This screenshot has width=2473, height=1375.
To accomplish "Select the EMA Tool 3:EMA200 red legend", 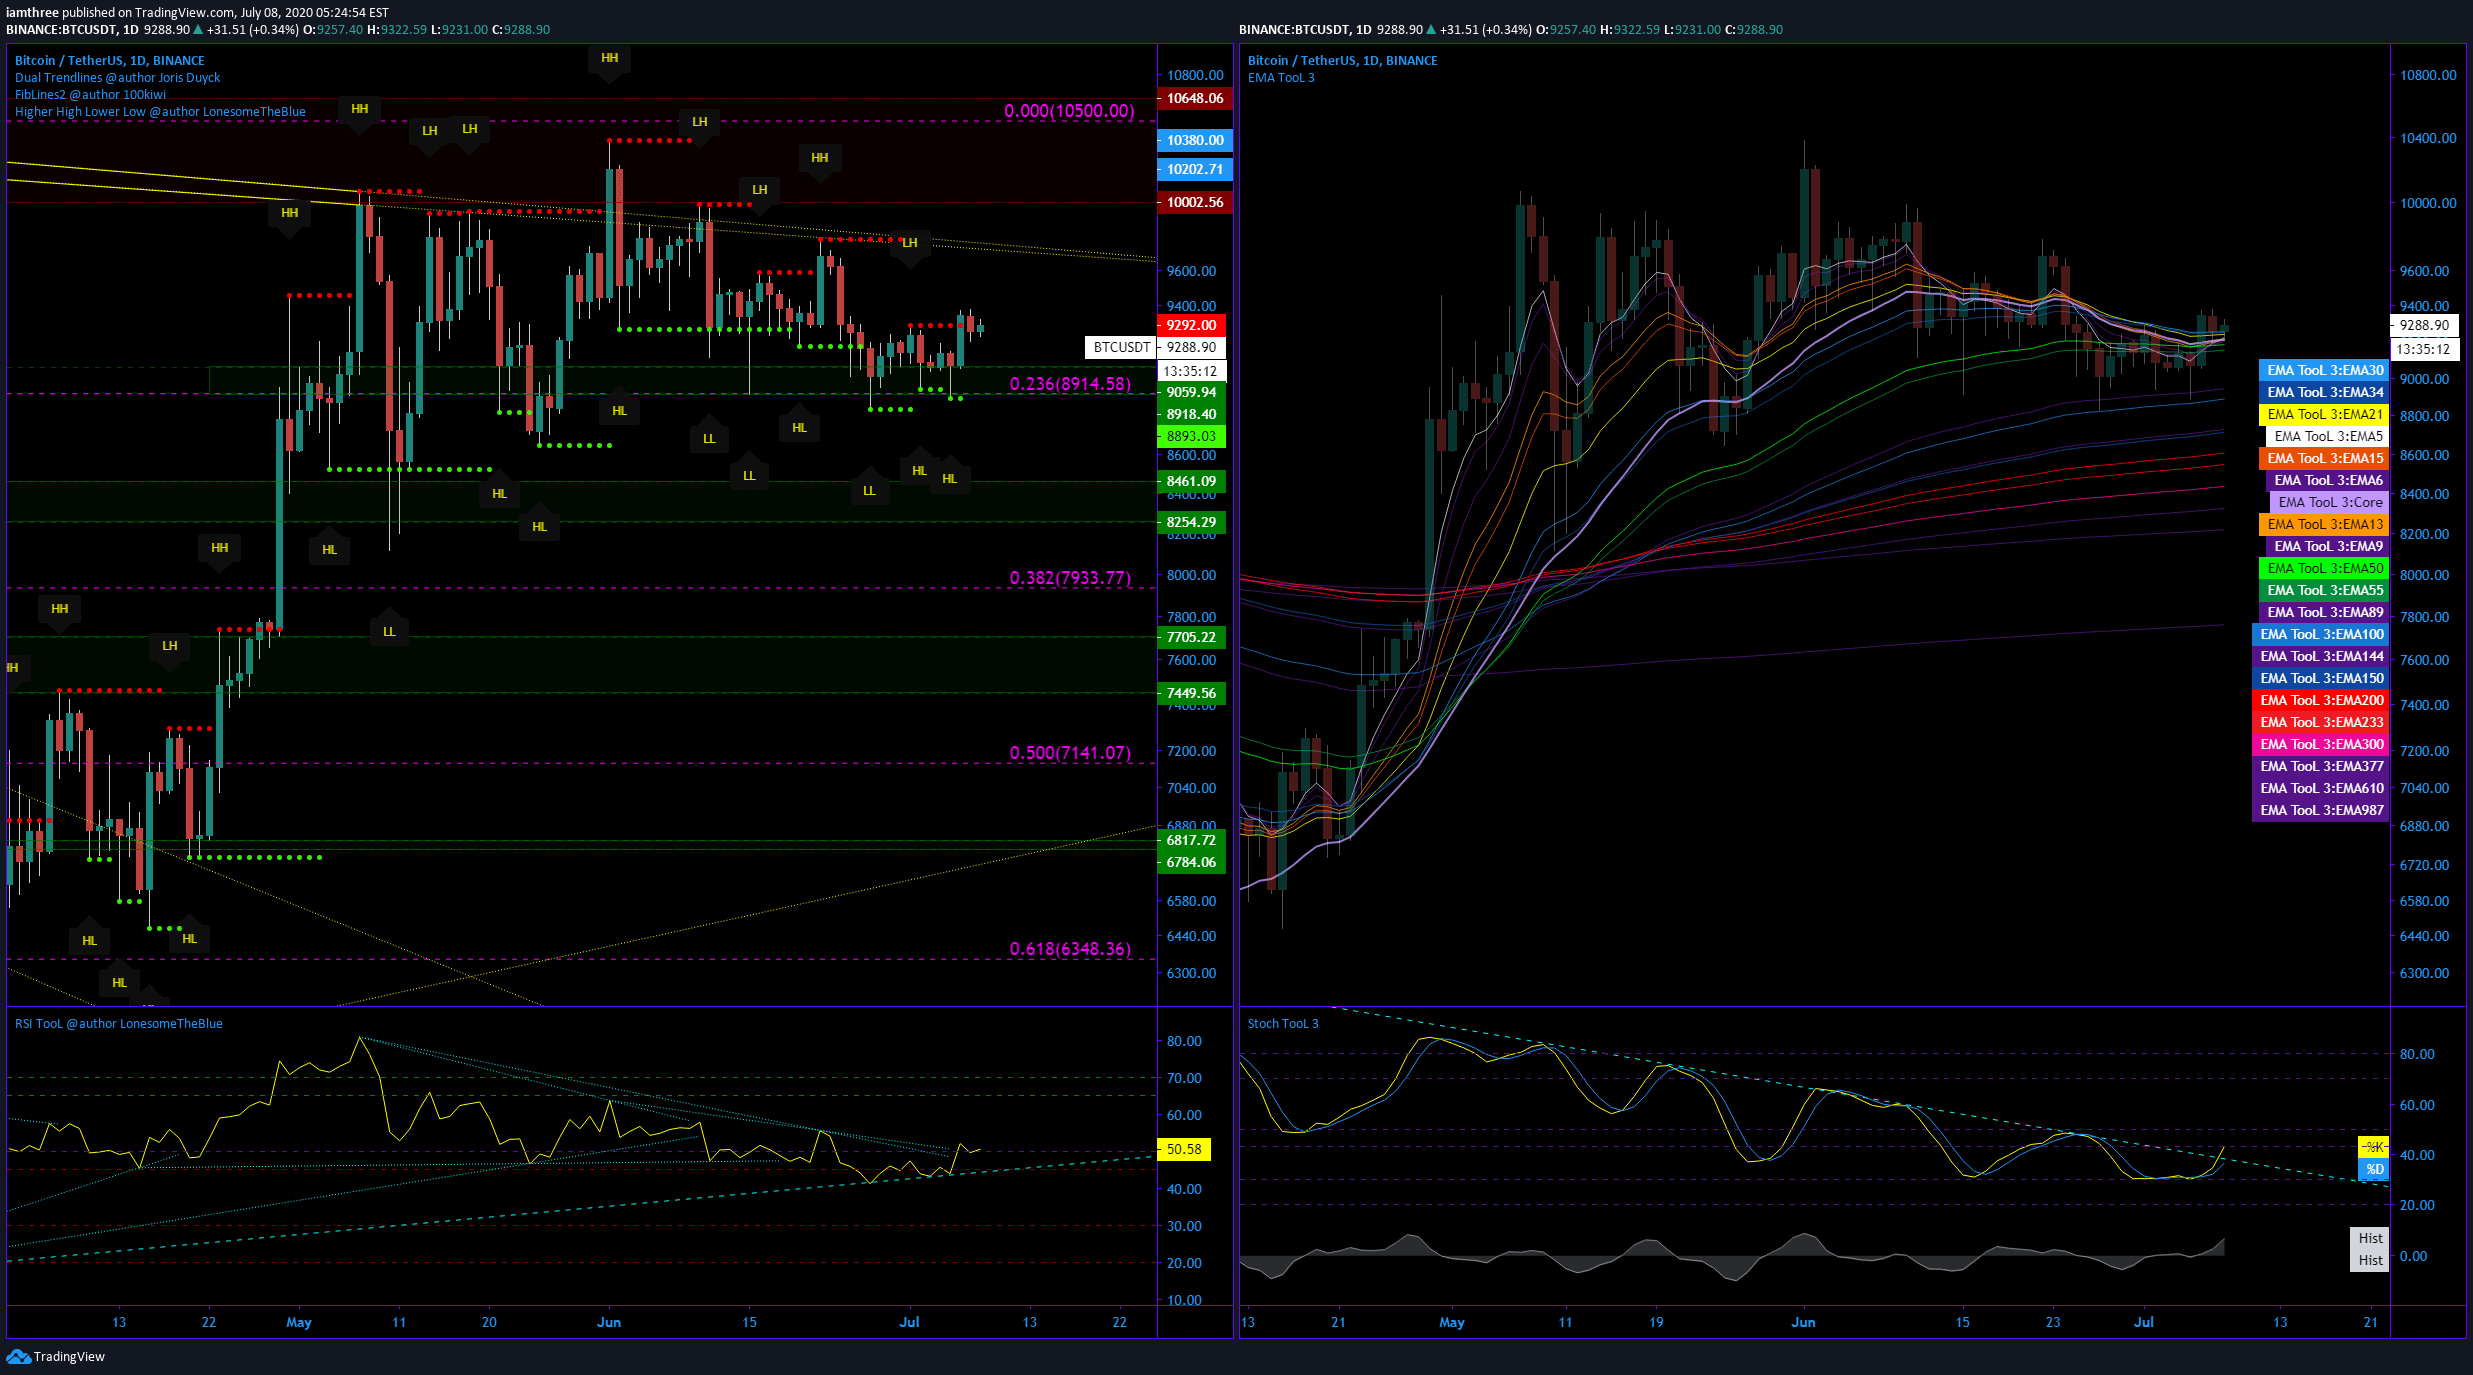I will [x=2321, y=700].
